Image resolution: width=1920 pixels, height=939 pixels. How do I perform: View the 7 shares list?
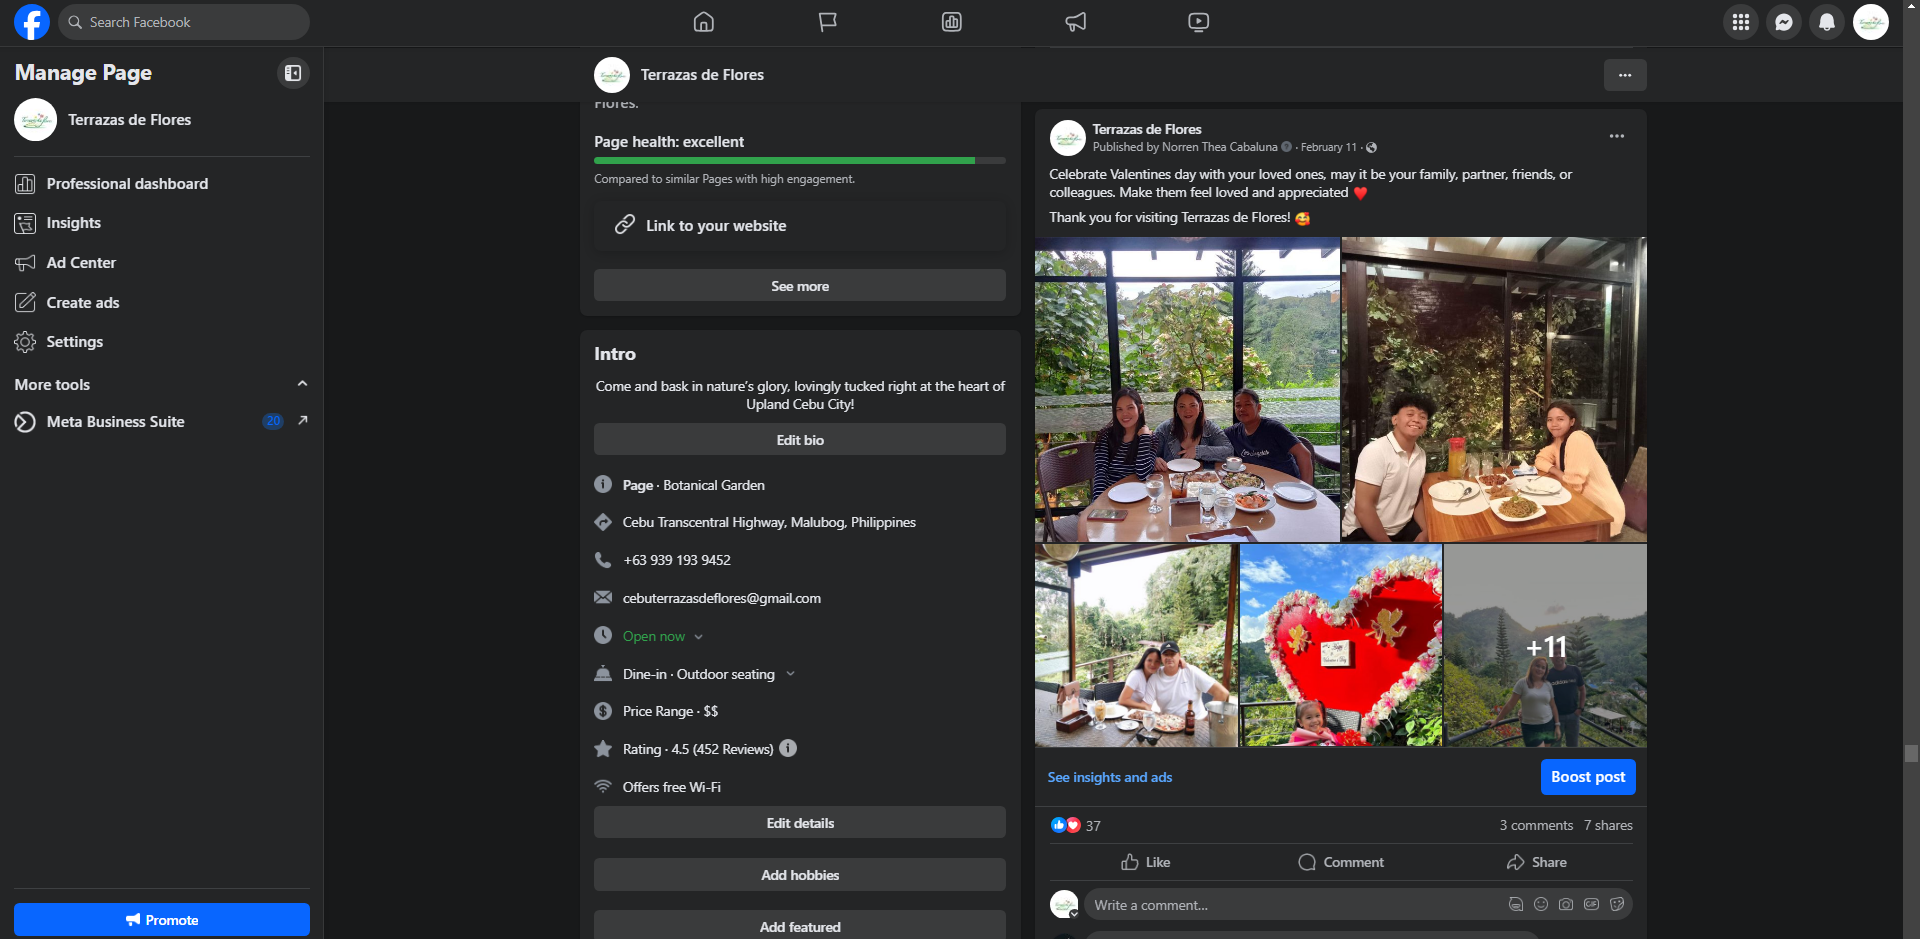[1608, 825]
